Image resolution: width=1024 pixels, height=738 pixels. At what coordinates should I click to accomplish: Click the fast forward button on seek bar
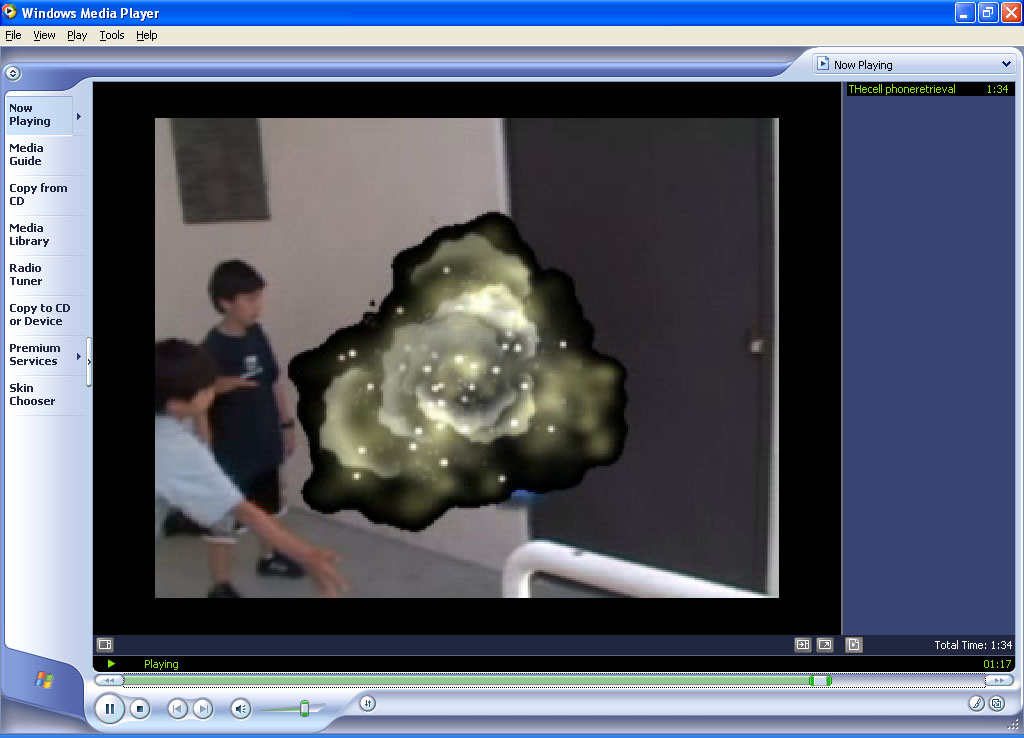(998, 681)
